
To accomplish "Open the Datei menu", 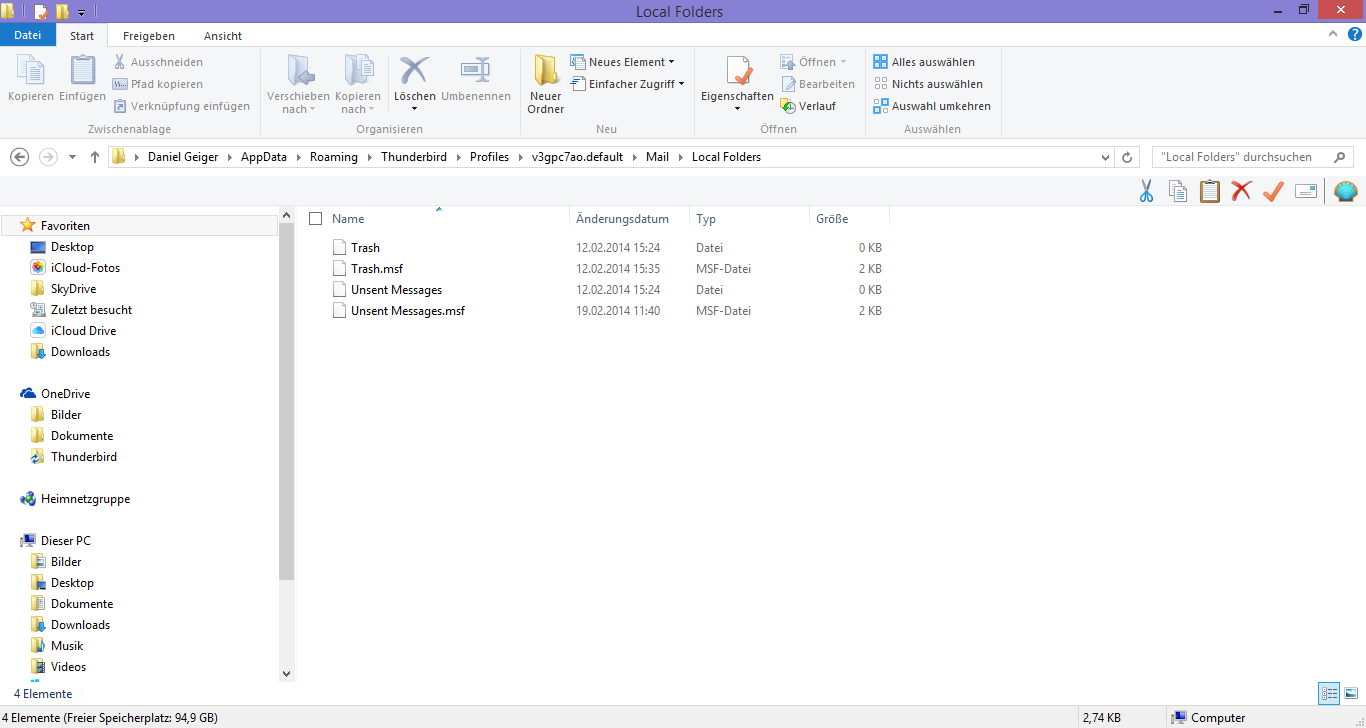I will pos(28,36).
